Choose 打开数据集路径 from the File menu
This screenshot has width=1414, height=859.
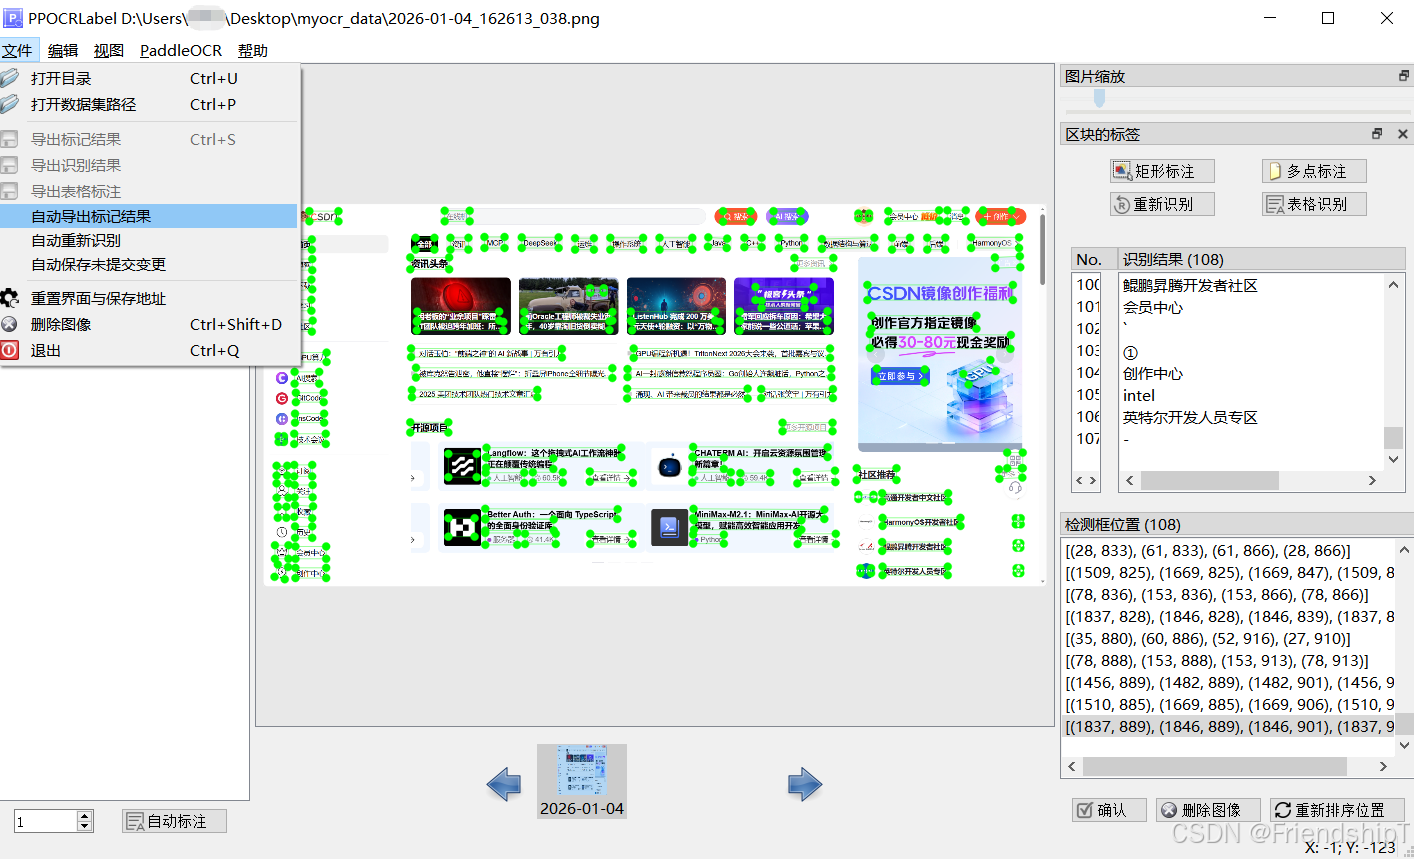pos(150,104)
